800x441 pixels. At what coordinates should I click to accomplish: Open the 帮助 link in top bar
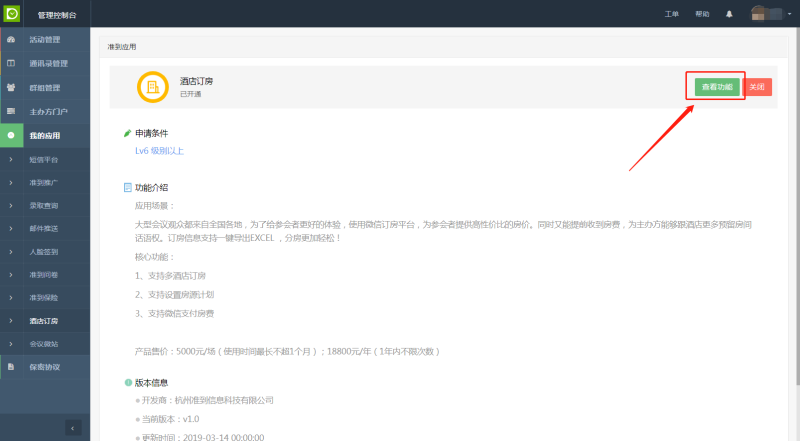(702, 14)
